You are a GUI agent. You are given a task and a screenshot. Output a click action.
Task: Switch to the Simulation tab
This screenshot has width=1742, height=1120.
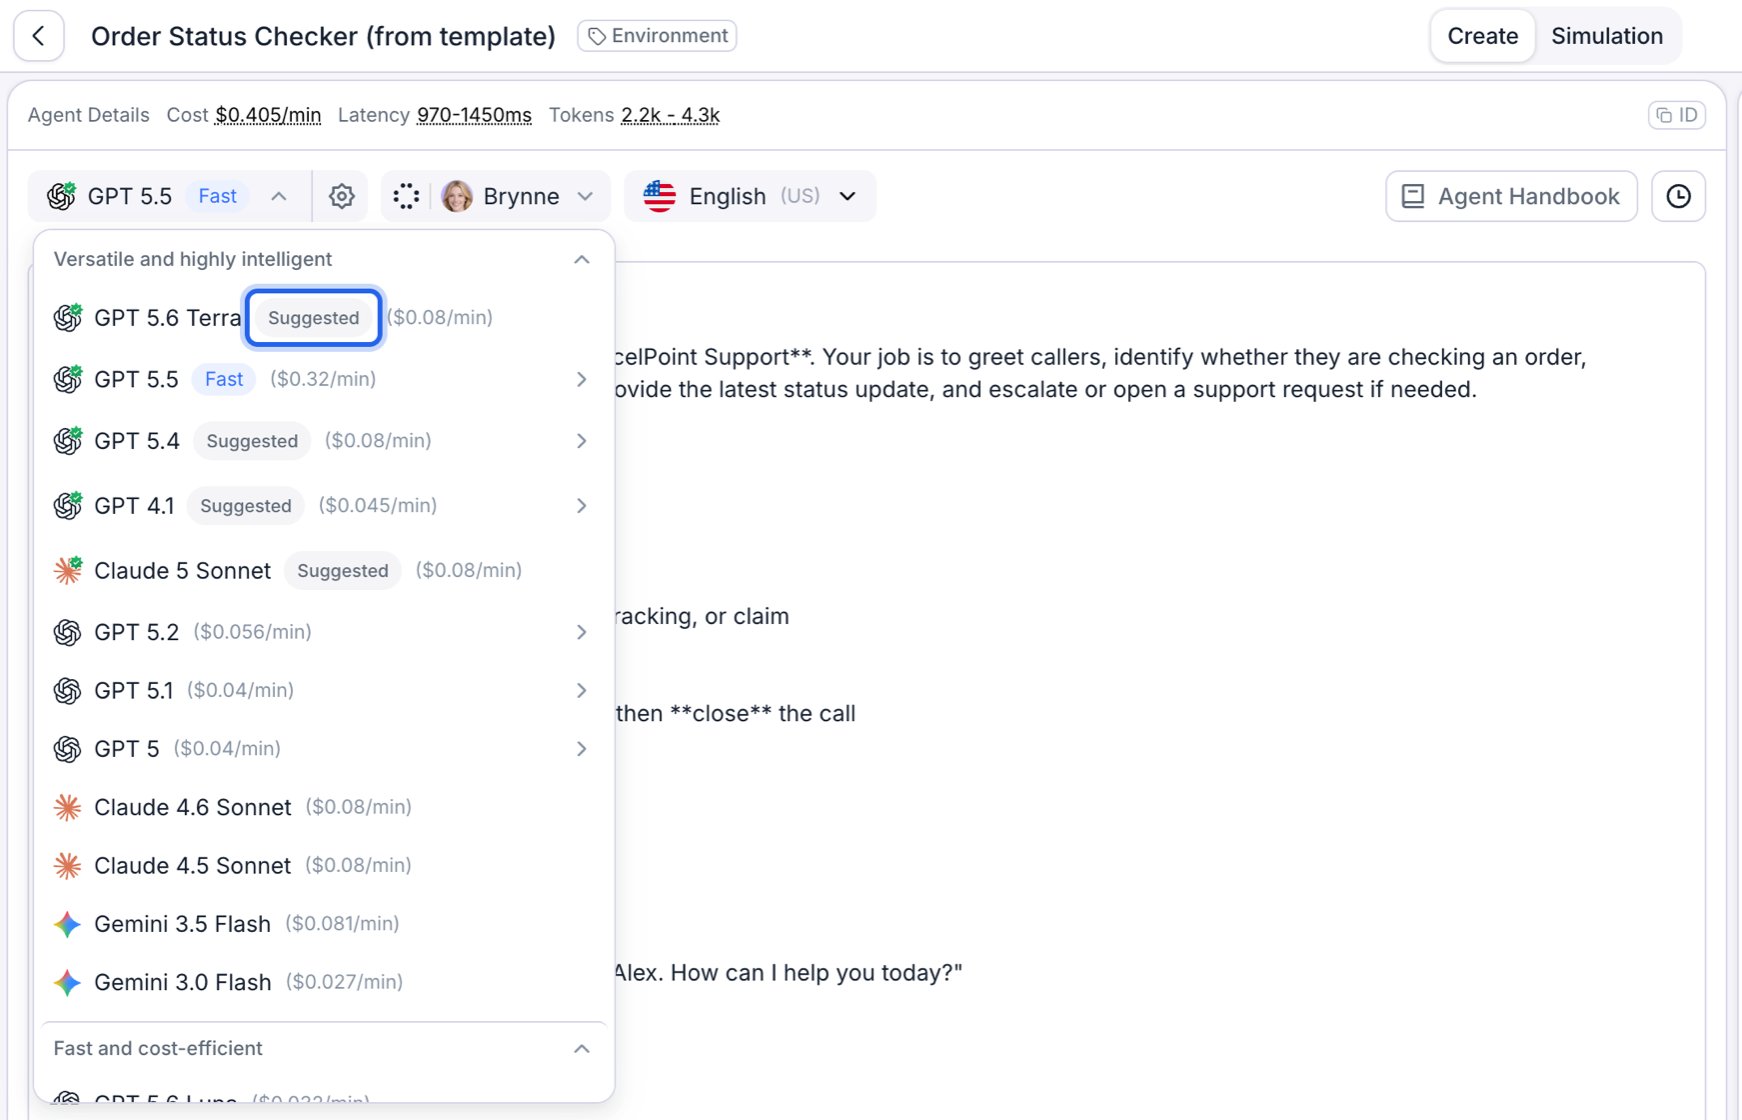(x=1607, y=36)
